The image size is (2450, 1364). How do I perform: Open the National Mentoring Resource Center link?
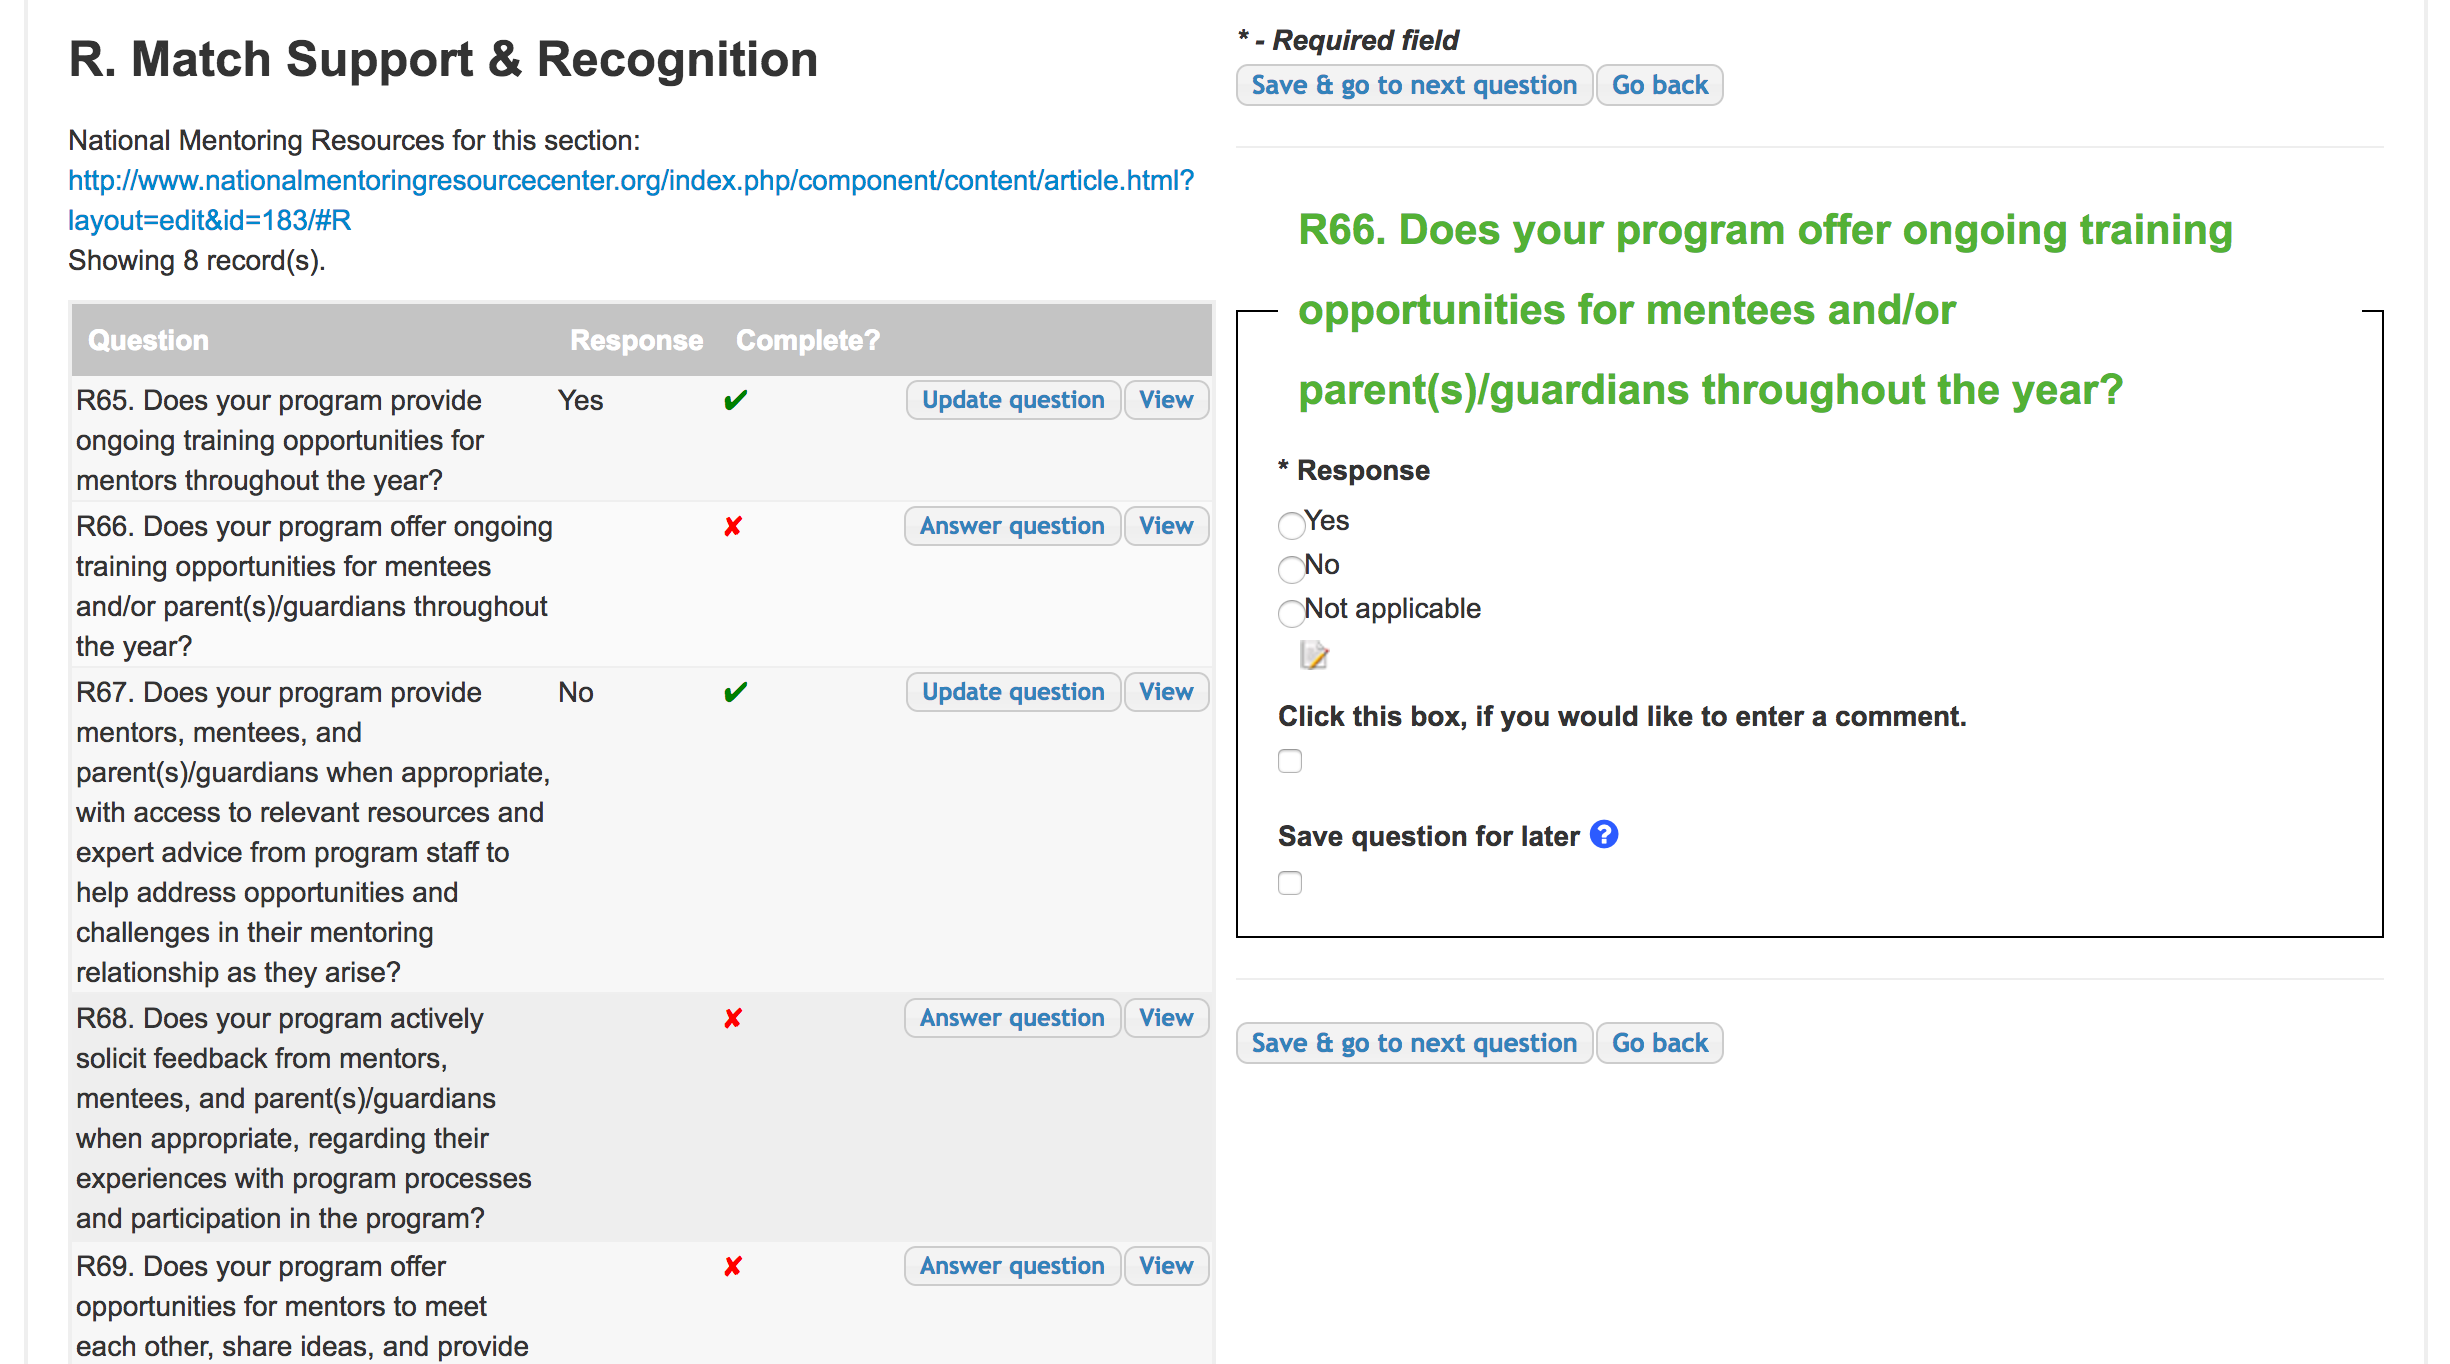click(x=630, y=181)
